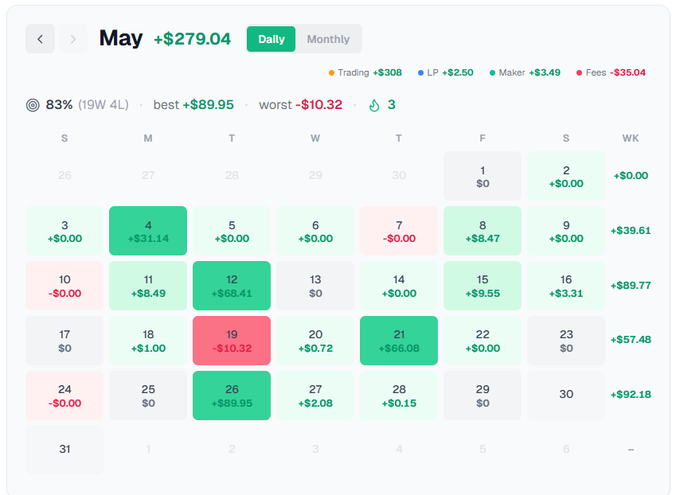Viewport: 680px width, 495px height.
Task: Select the May 17 day cell
Action: click(65, 341)
